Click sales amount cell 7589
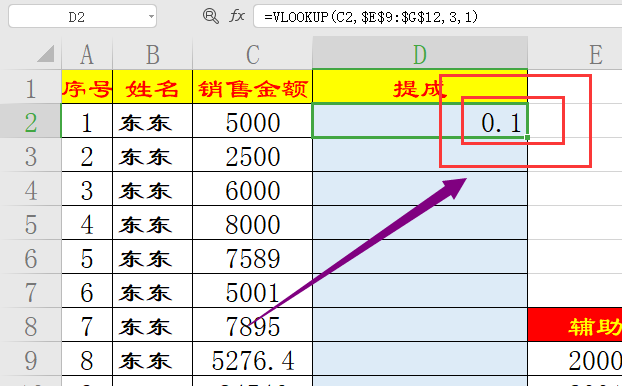The height and width of the screenshot is (386, 622). click(x=253, y=257)
